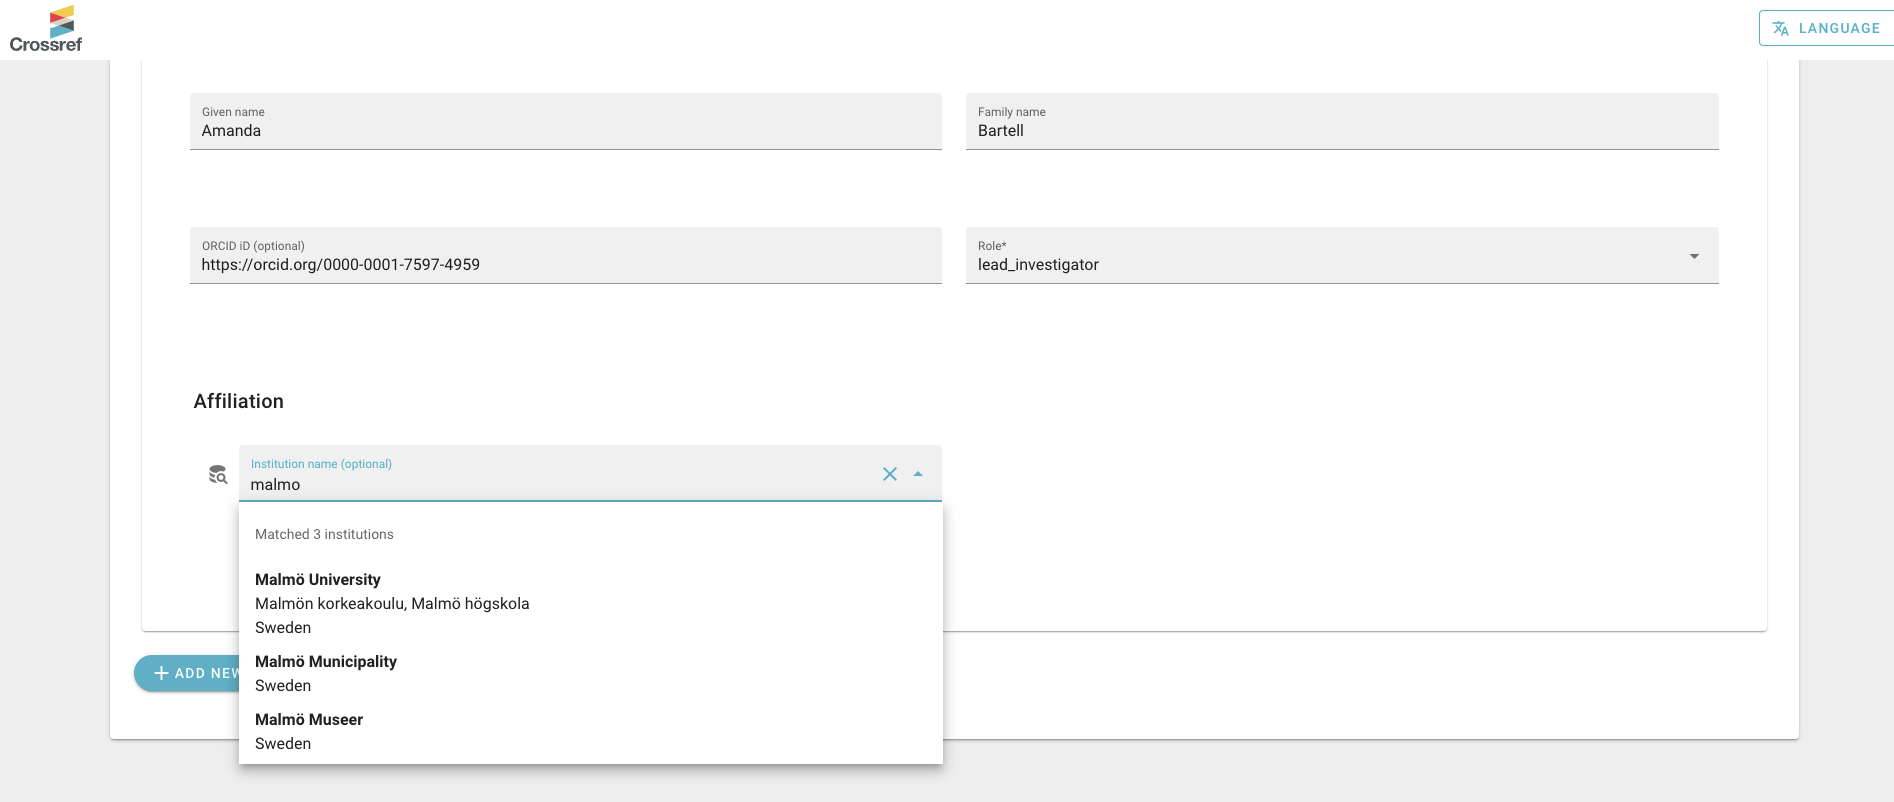Clear the institution name with the X icon
The height and width of the screenshot is (802, 1894).
click(x=889, y=474)
